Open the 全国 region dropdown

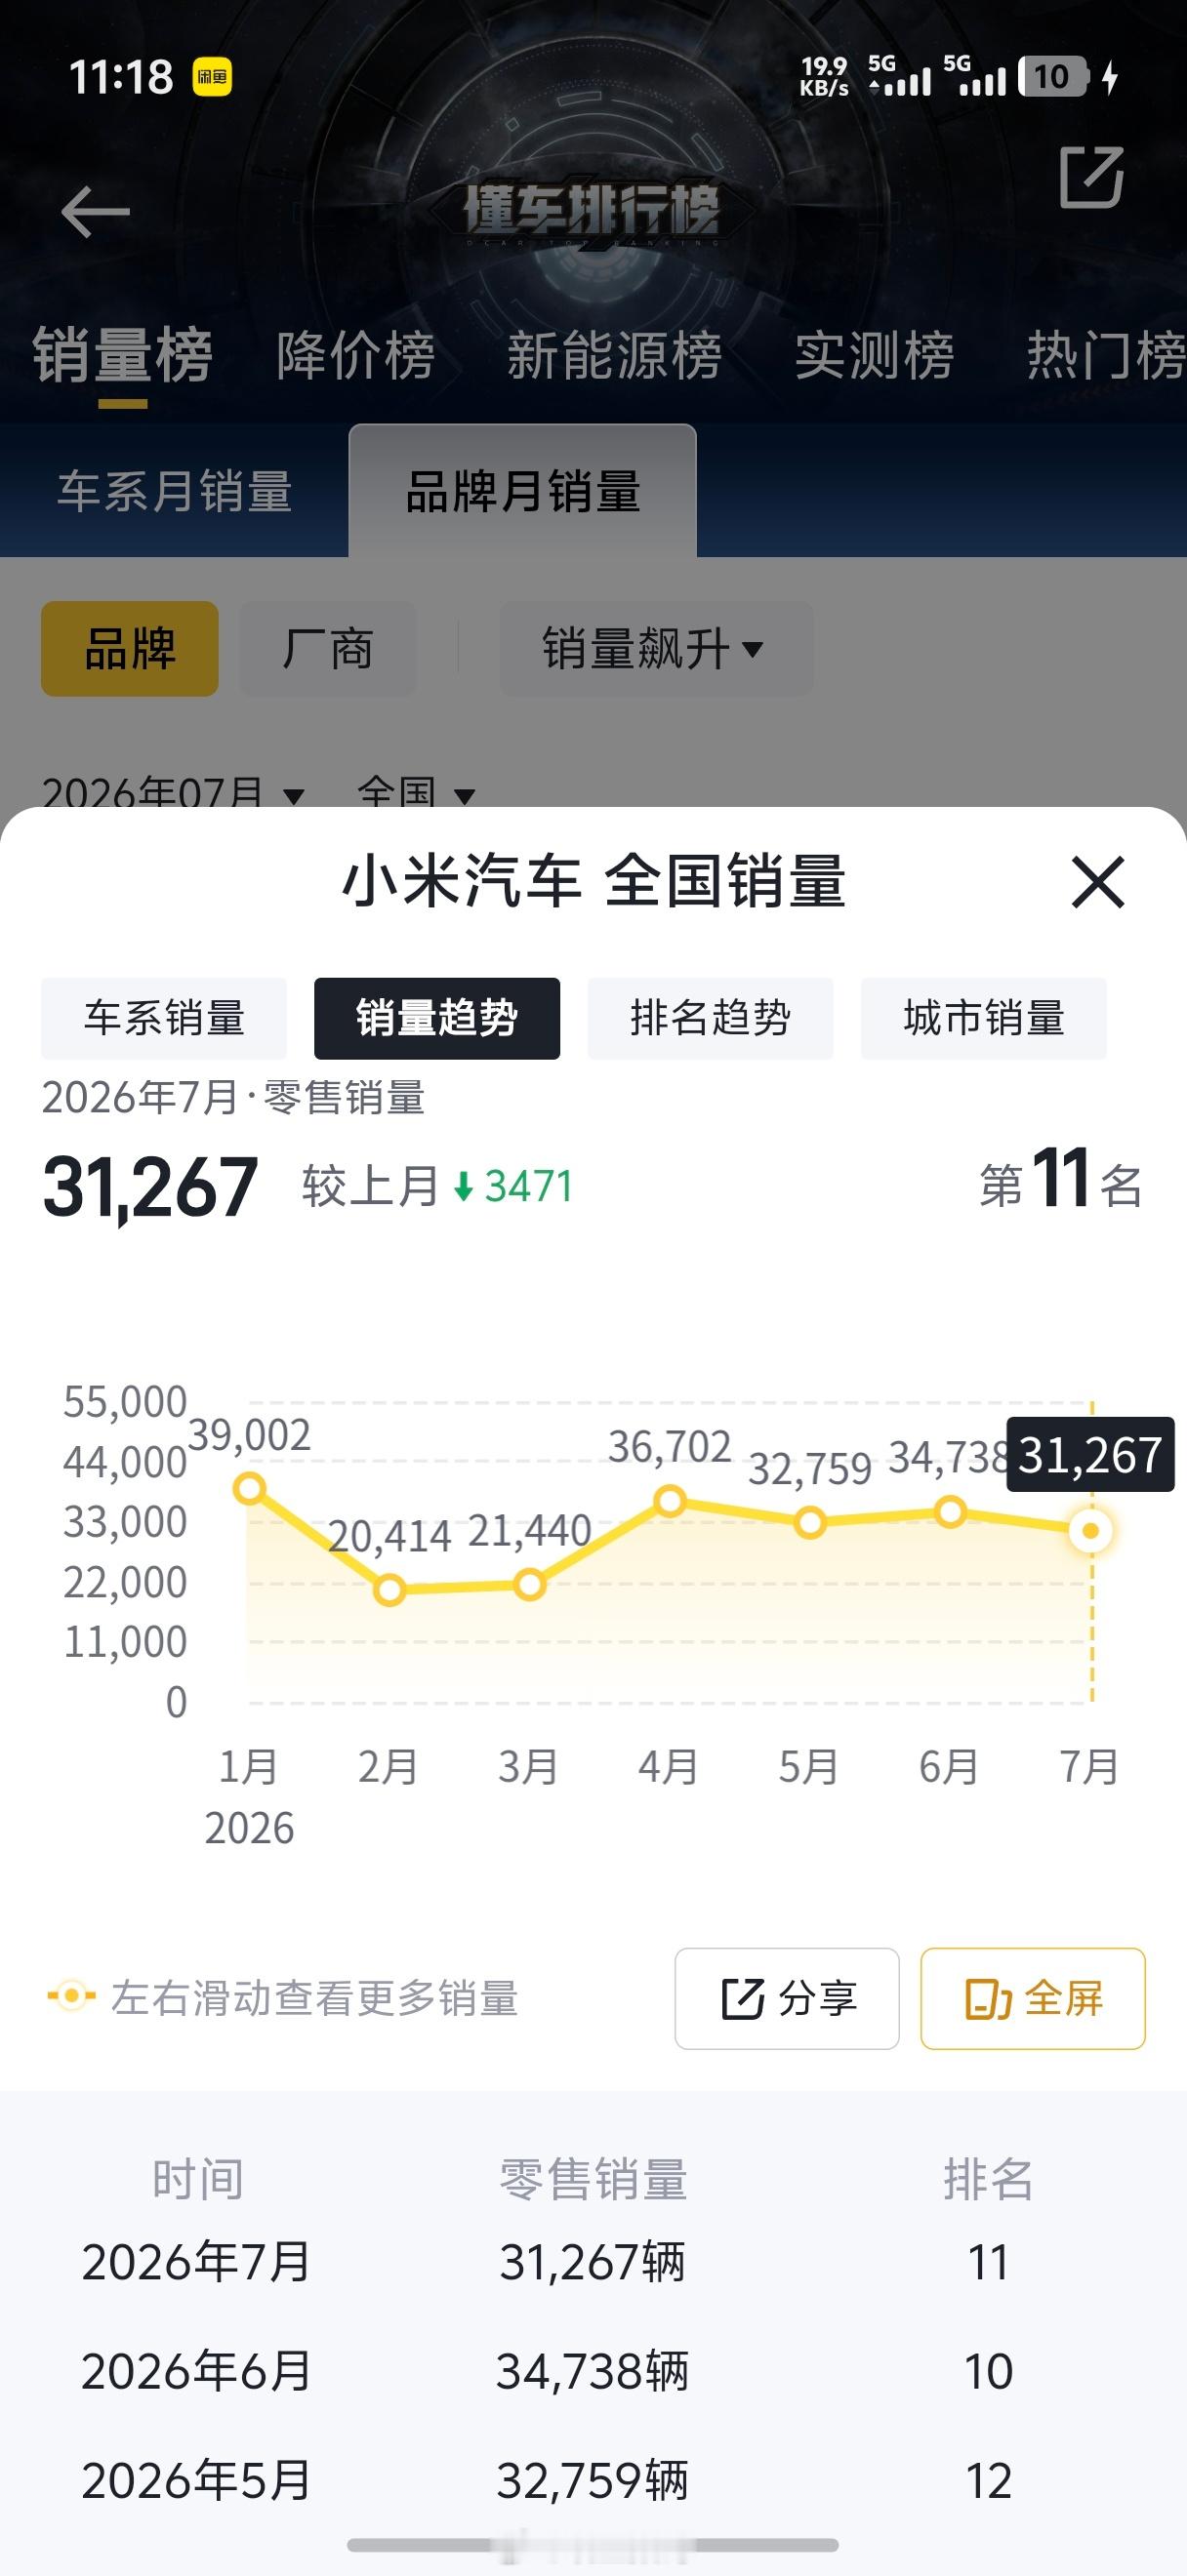coord(416,792)
